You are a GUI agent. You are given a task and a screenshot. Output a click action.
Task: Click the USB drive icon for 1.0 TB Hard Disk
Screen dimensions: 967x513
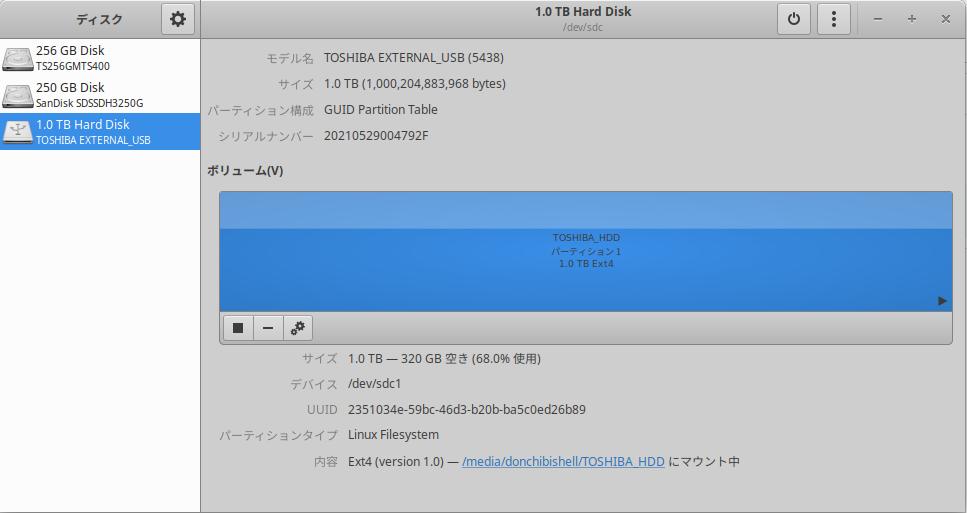(x=18, y=132)
